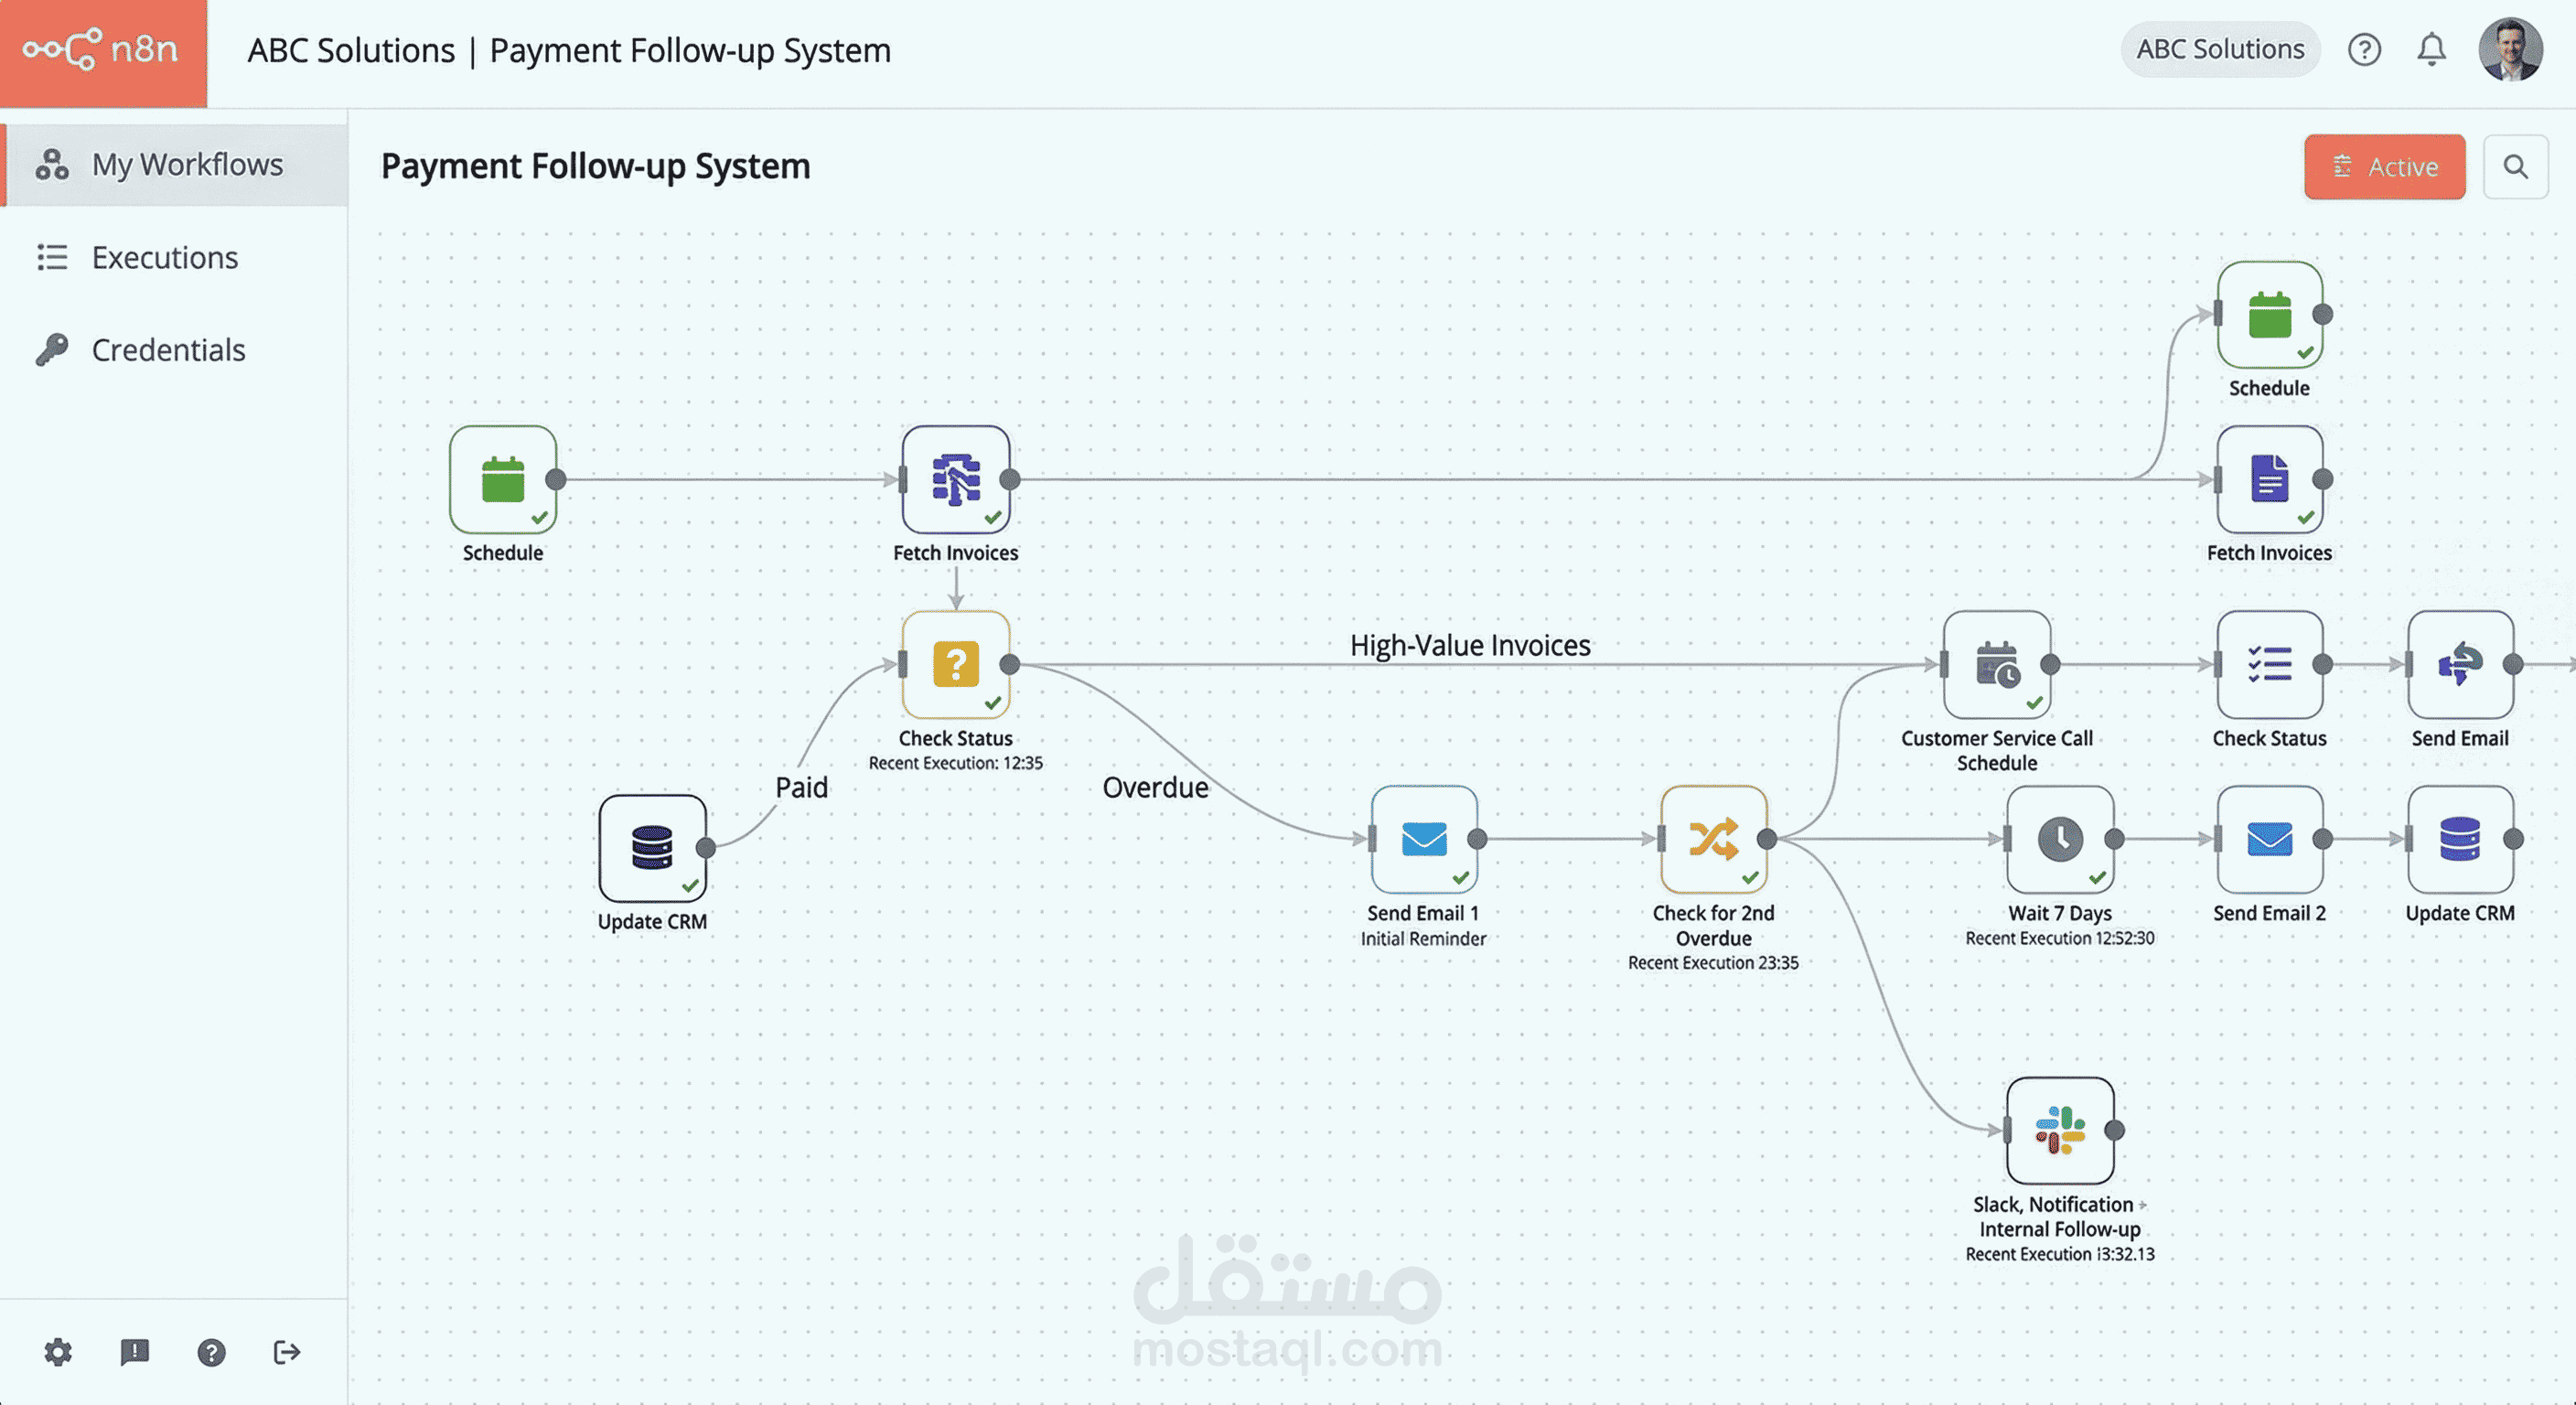2576x1405 pixels.
Task: Click the High-Value Invoices connection label
Action: (x=1470, y=646)
